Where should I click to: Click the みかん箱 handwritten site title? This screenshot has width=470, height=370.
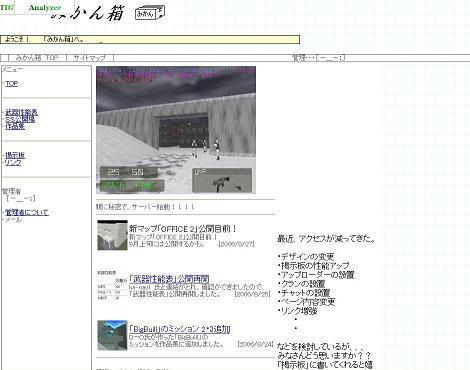[89, 13]
